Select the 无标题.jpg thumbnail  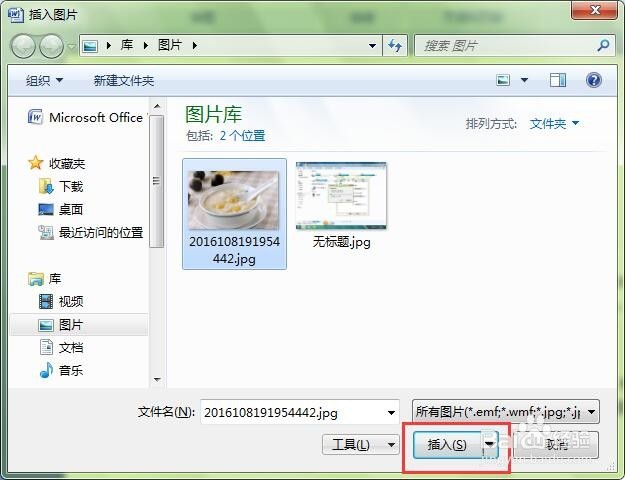pos(341,196)
